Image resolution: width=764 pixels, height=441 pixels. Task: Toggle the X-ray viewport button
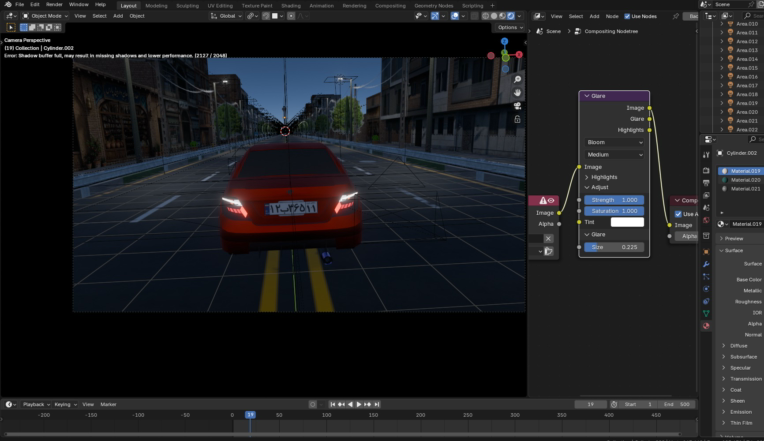pyautogui.click(x=475, y=16)
